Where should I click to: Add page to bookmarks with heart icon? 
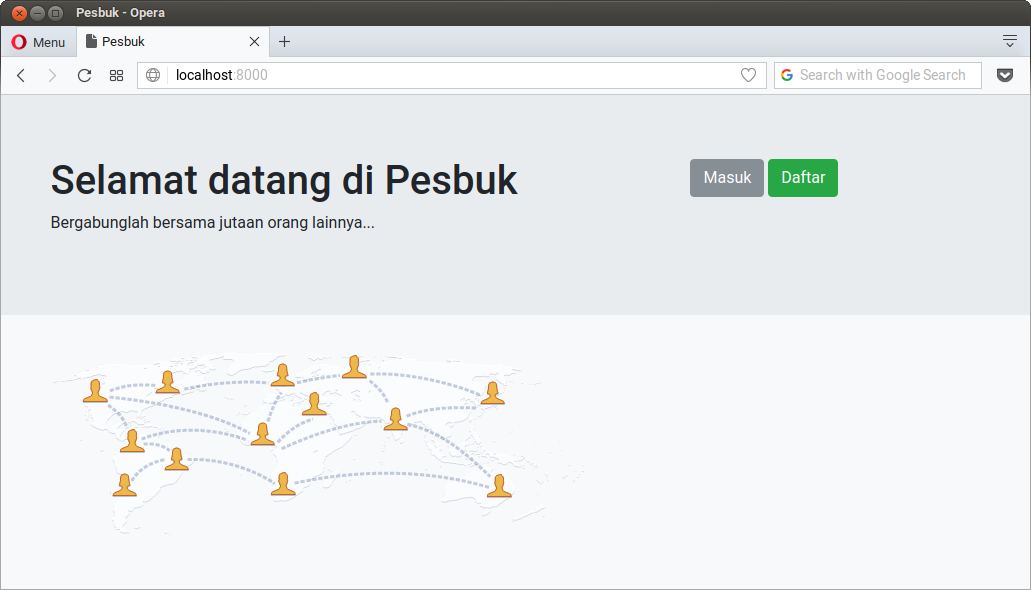click(748, 75)
